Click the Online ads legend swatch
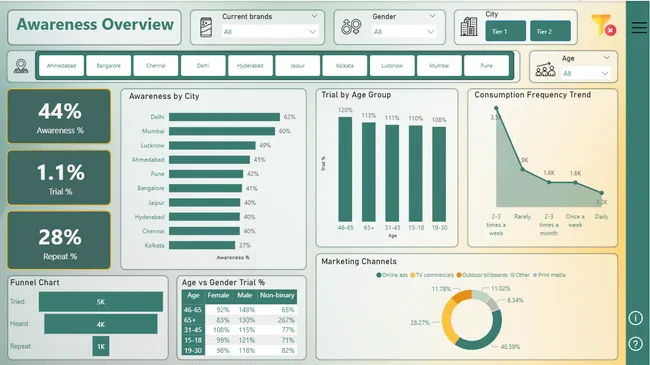The width and height of the screenshot is (650, 365). click(x=379, y=275)
